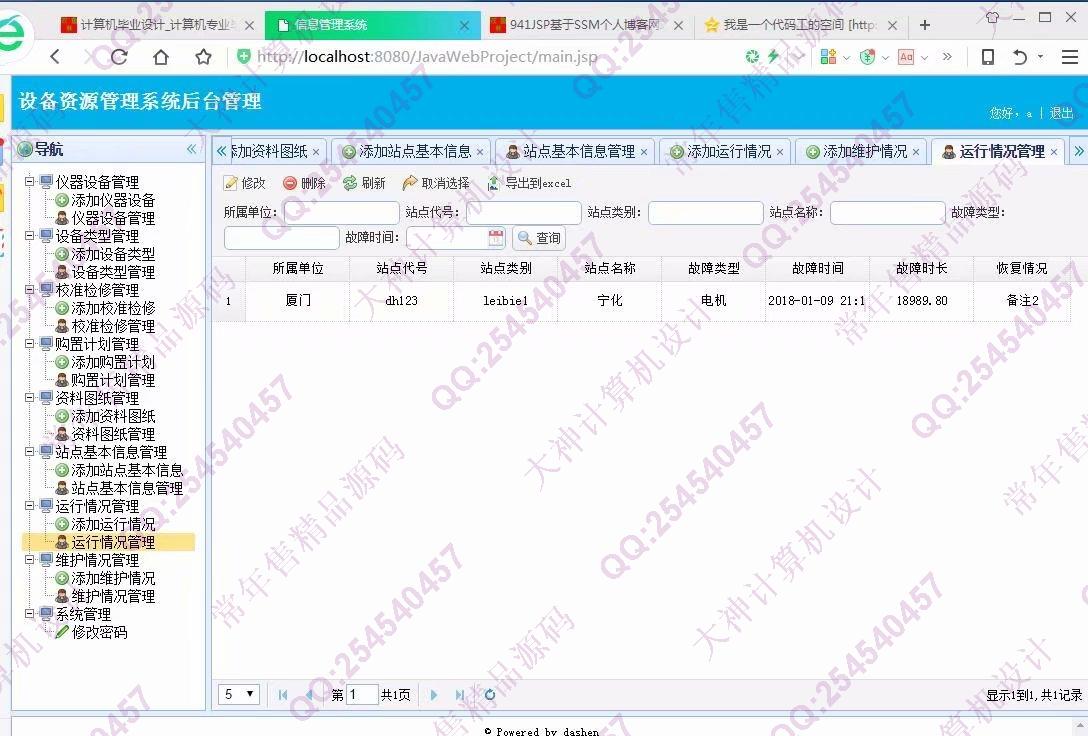
Task: Collapse the 校准检修管理 tree node
Action: point(30,290)
